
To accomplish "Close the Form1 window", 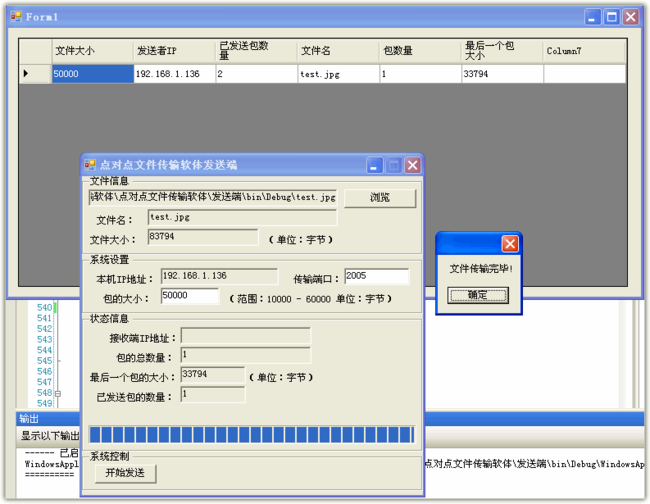I will [631, 17].
